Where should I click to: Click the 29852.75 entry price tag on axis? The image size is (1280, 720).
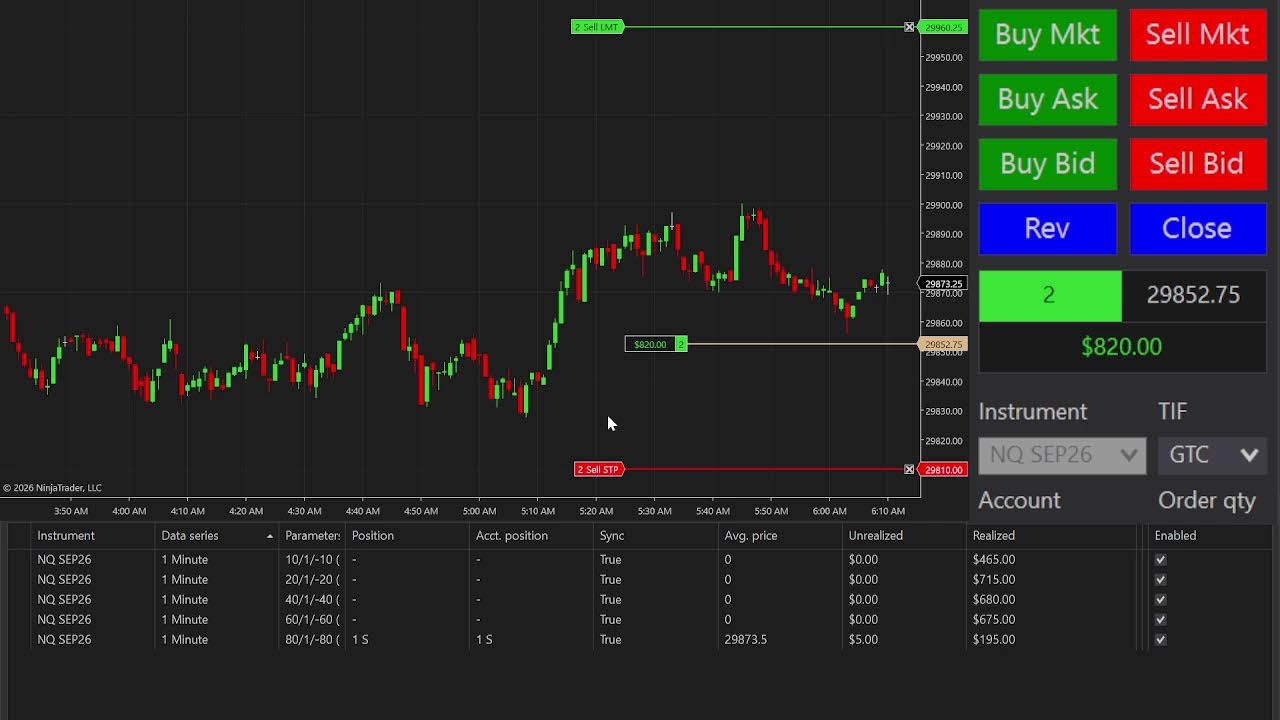coord(943,344)
